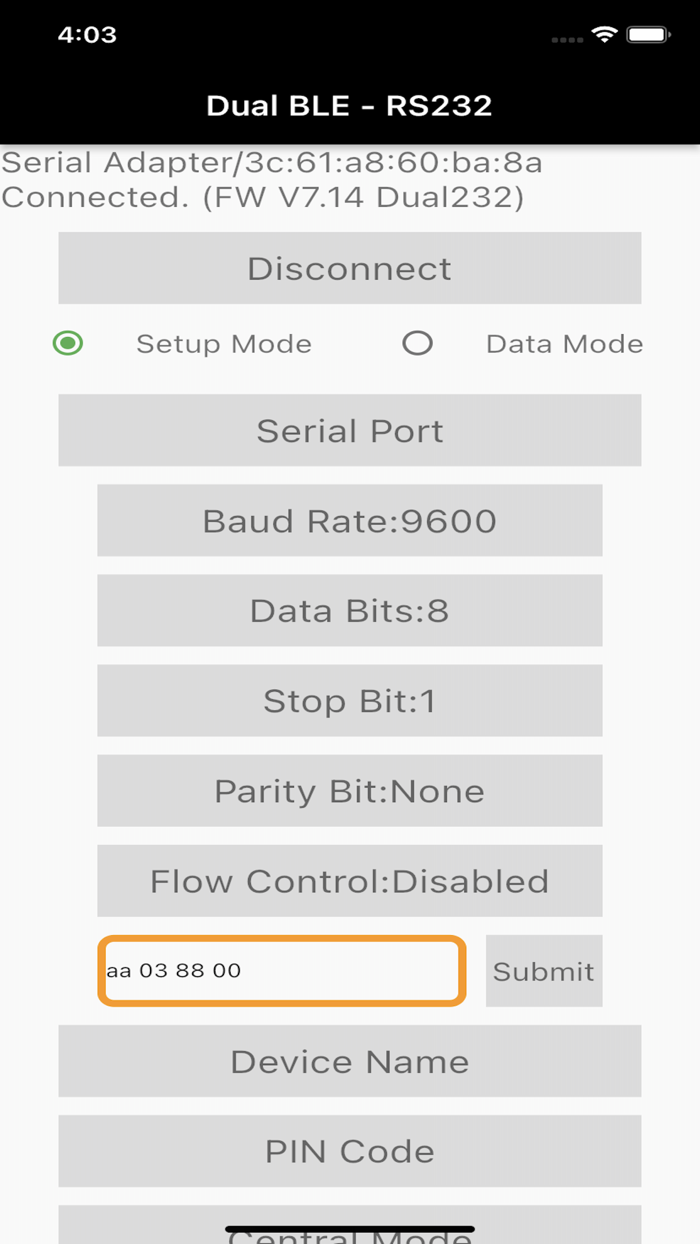Open the Flow Control:Disabled selector
This screenshot has height=1244, width=700.
350,880
